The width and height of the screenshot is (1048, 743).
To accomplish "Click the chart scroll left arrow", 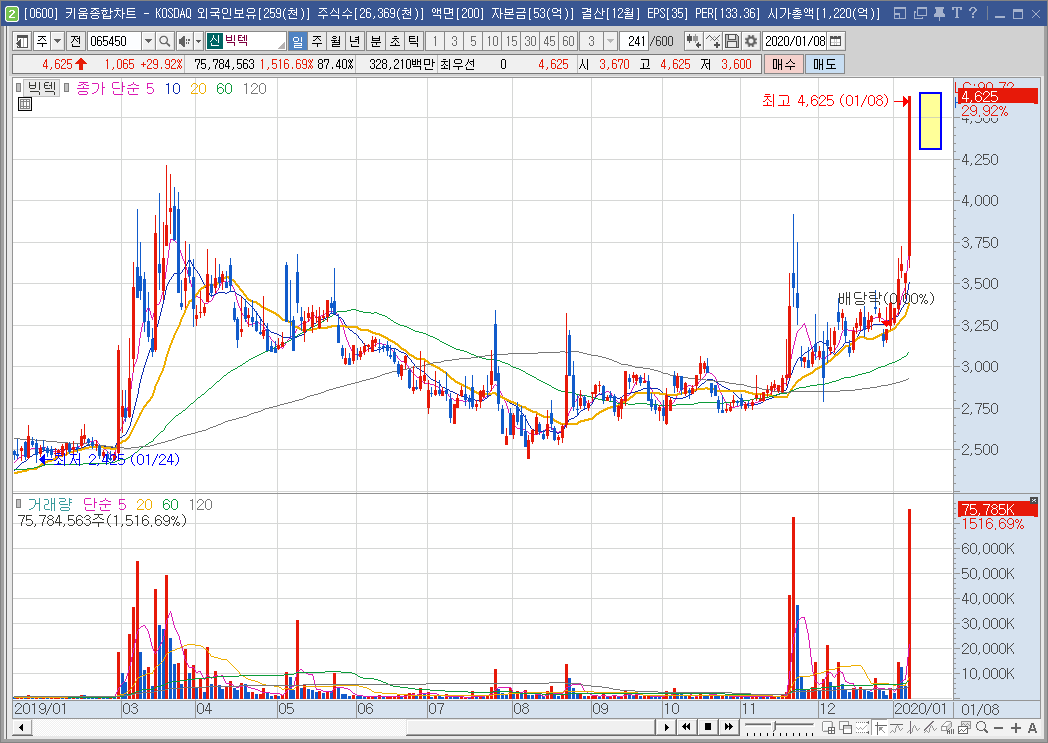I will coord(21,728).
